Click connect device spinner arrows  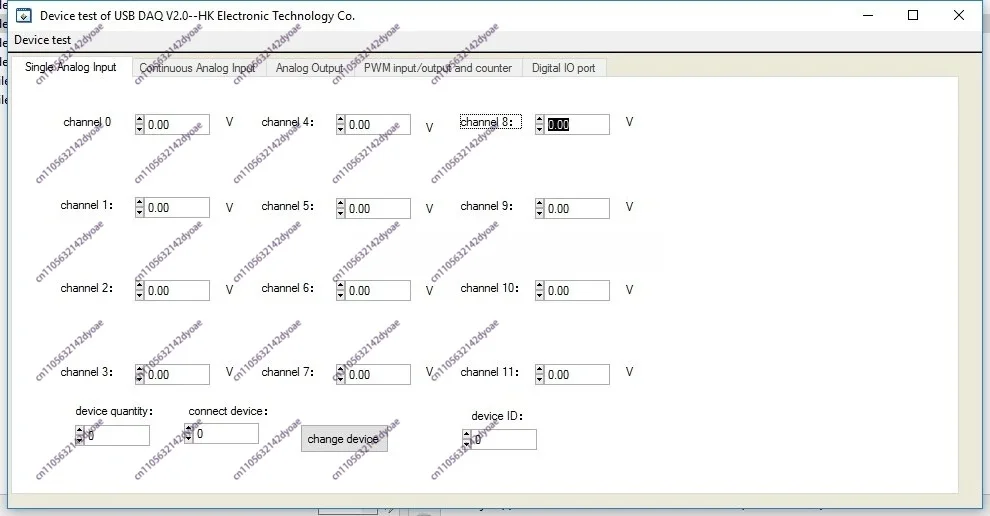188,434
